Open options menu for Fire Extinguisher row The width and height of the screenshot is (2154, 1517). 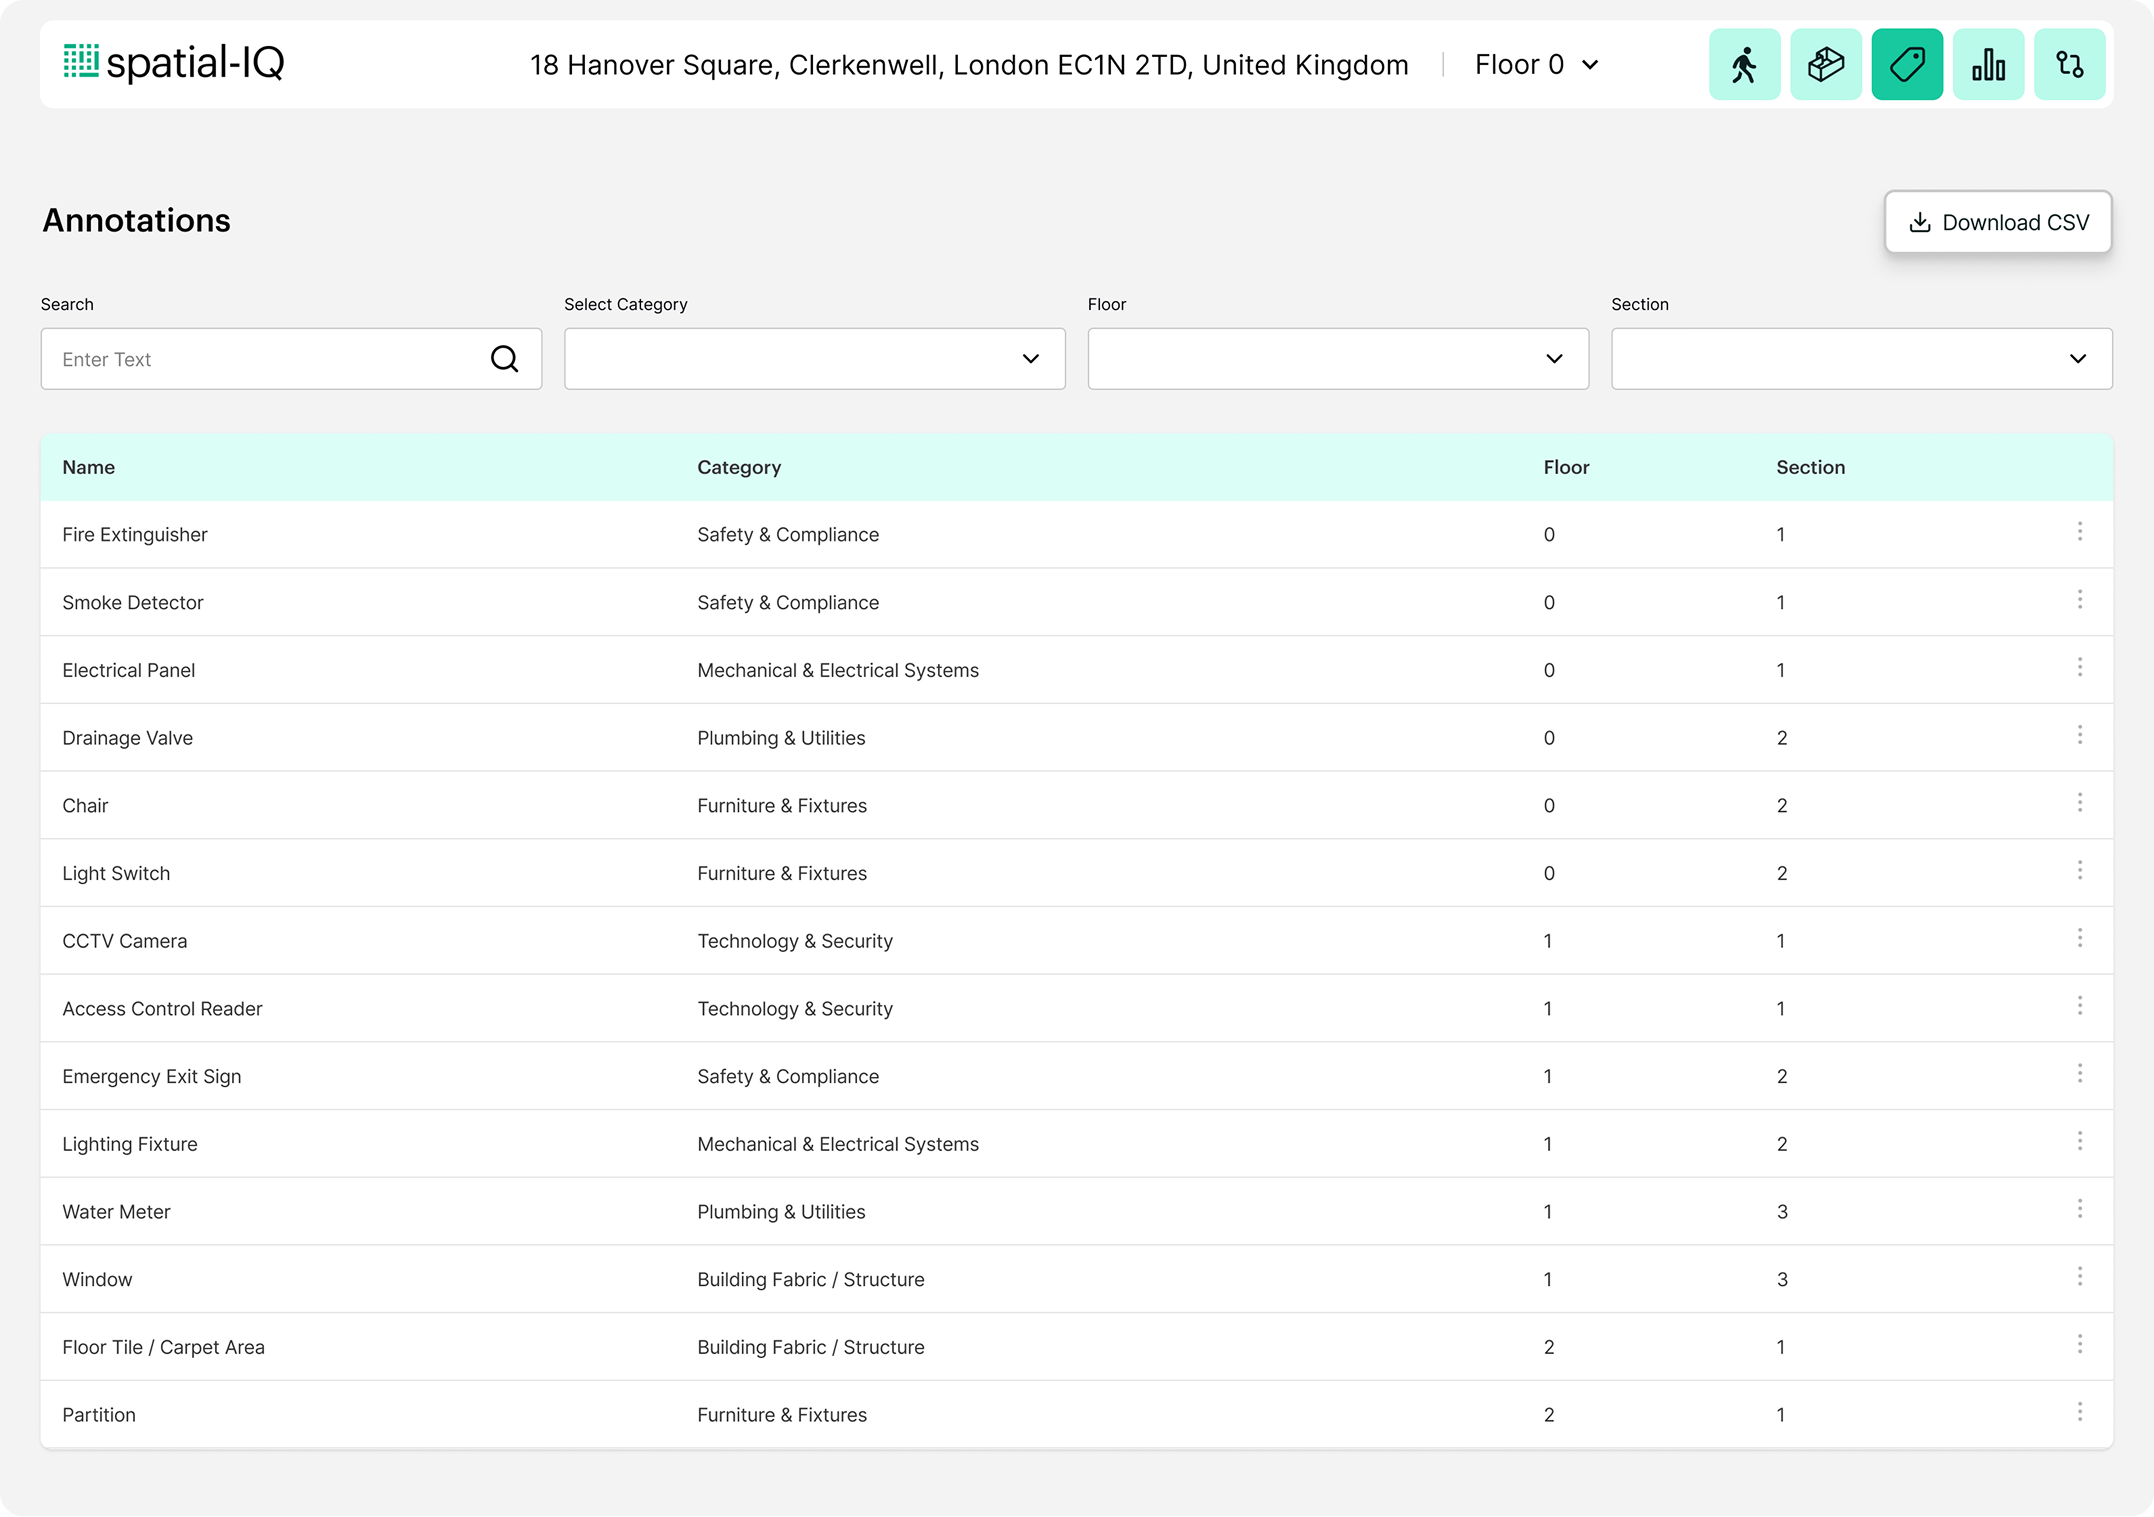2079,532
